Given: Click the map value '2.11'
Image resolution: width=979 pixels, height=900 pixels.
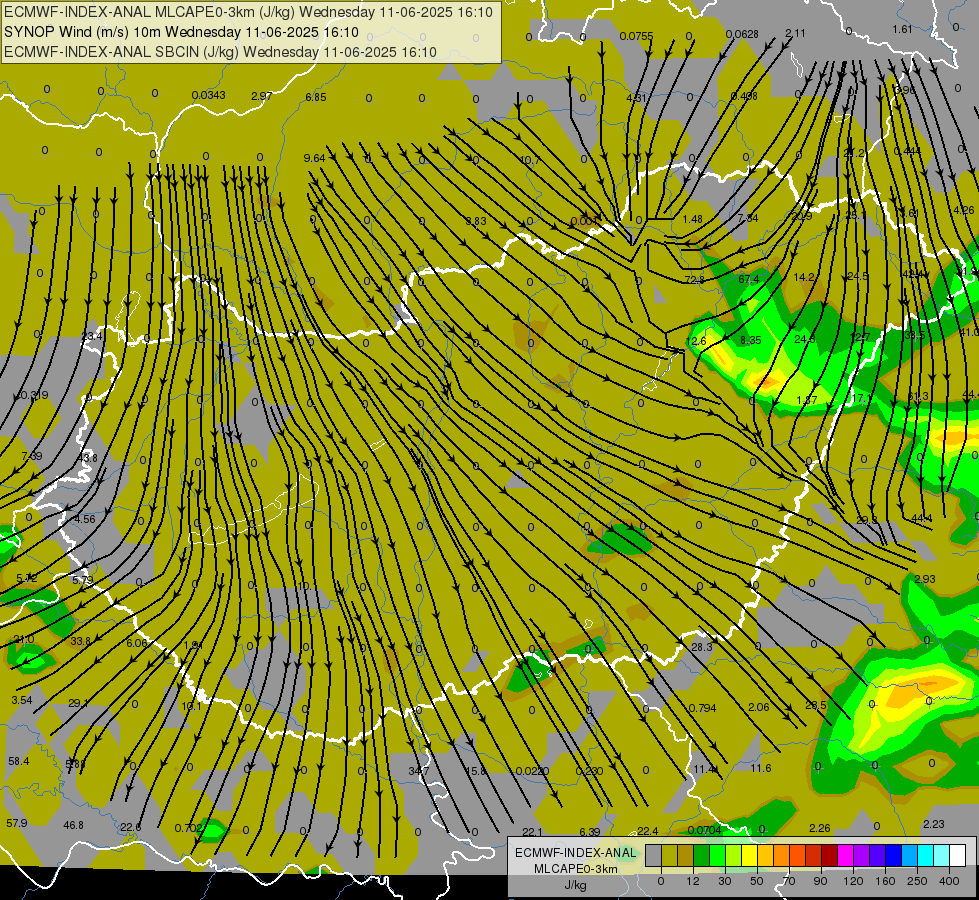Looking at the screenshot, I should click(x=795, y=33).
